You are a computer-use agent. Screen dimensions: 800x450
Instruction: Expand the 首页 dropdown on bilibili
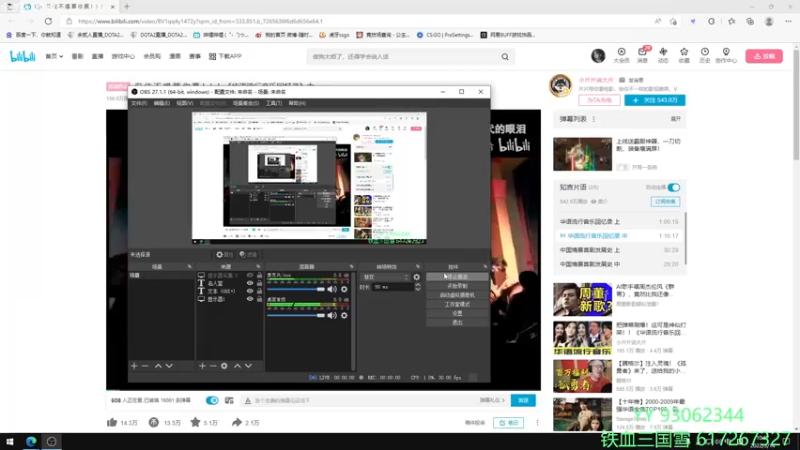[x=54, y=56]
